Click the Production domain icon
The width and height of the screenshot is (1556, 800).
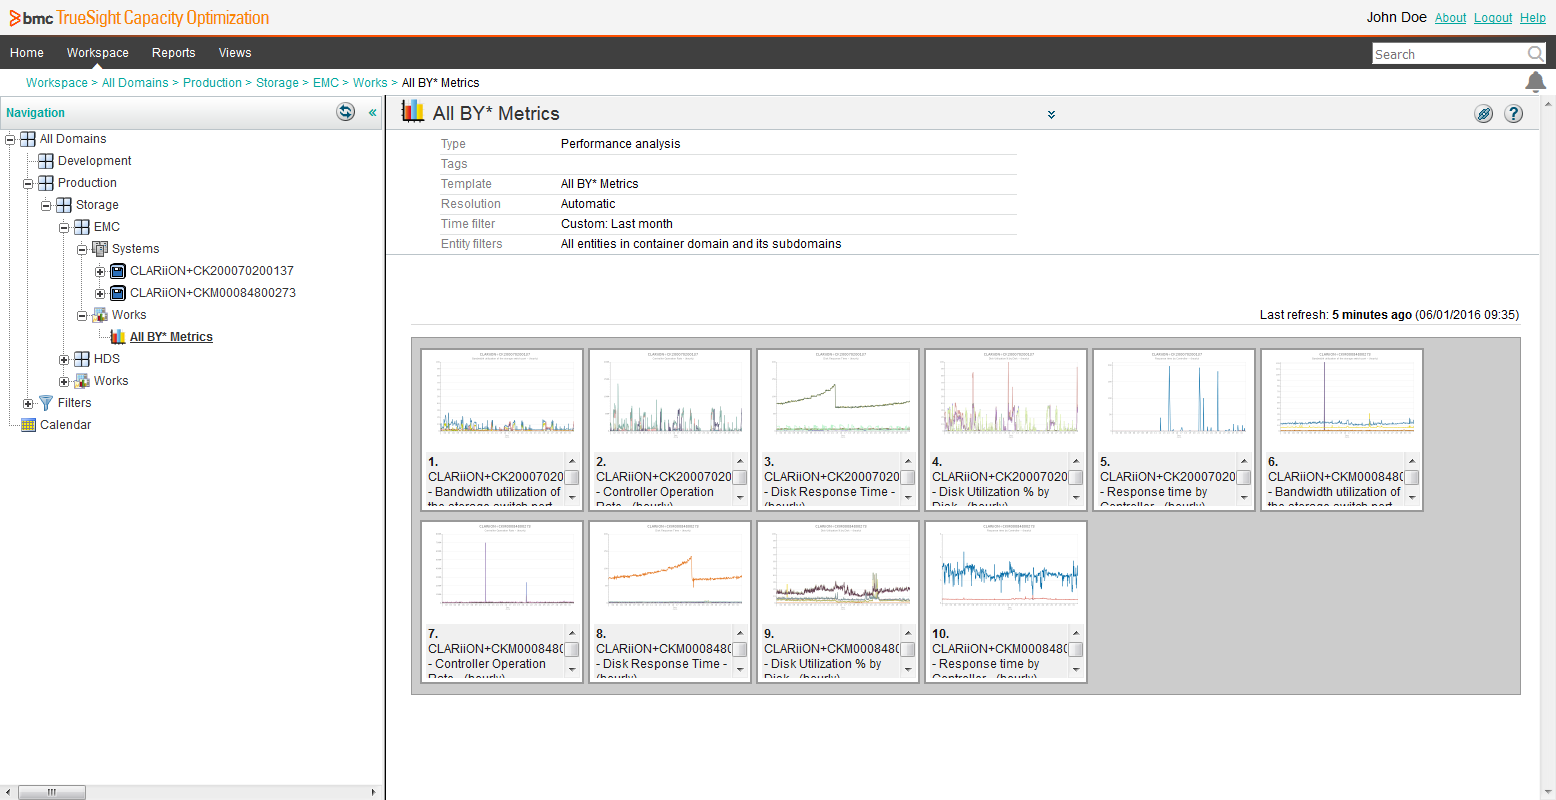(x=46, y=183)
